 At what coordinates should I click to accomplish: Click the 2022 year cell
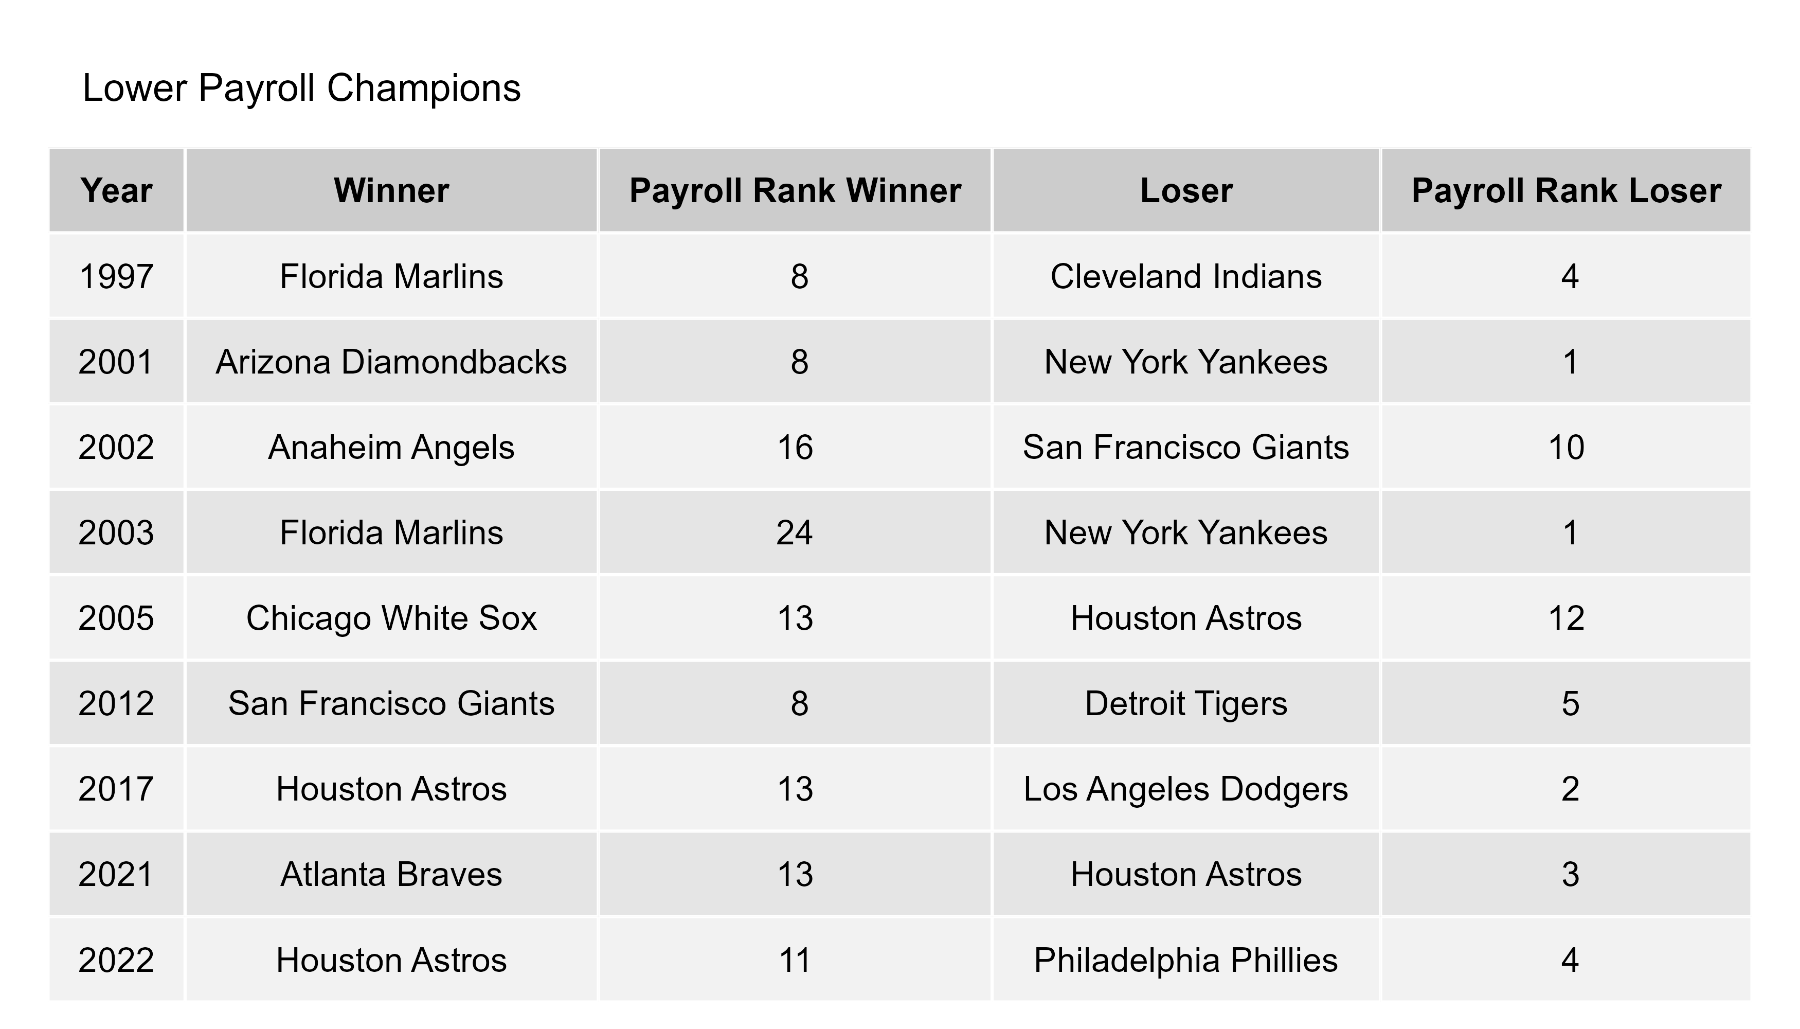point(117,960)
